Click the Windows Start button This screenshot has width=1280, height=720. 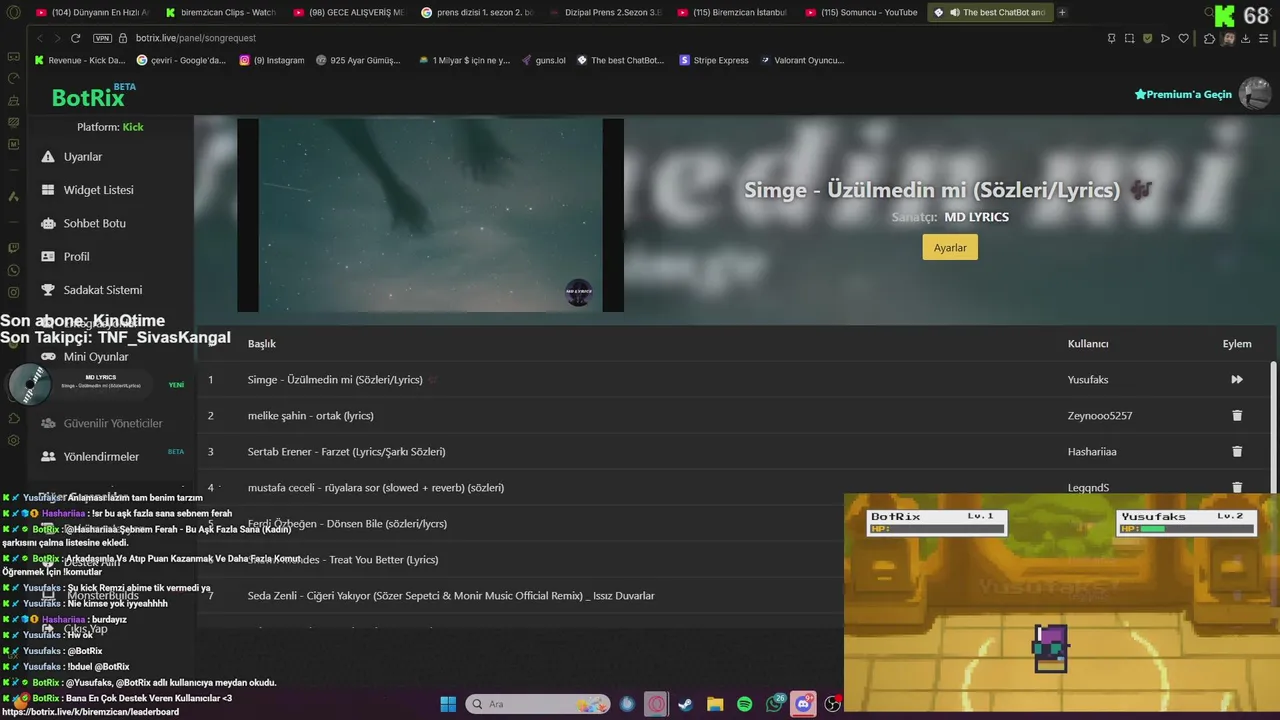[448, 704]
